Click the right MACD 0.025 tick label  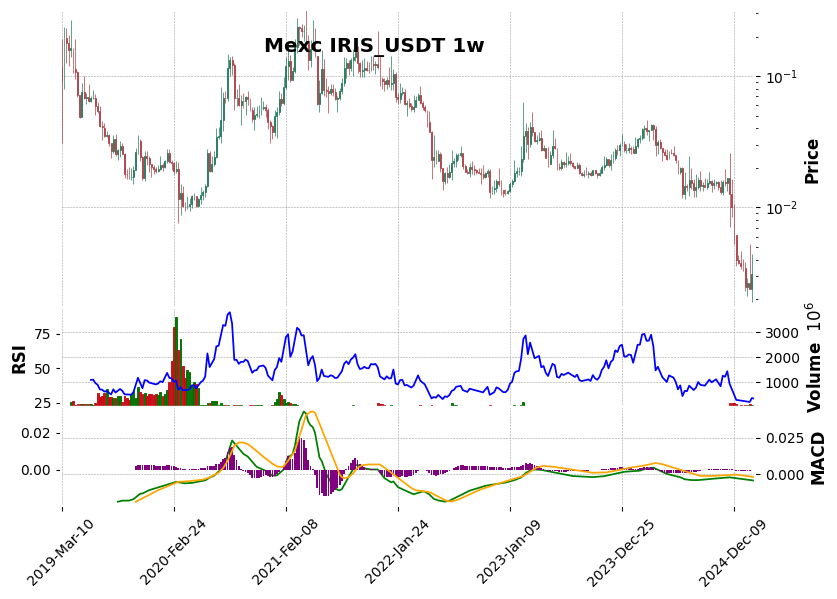tap(785, 438)
